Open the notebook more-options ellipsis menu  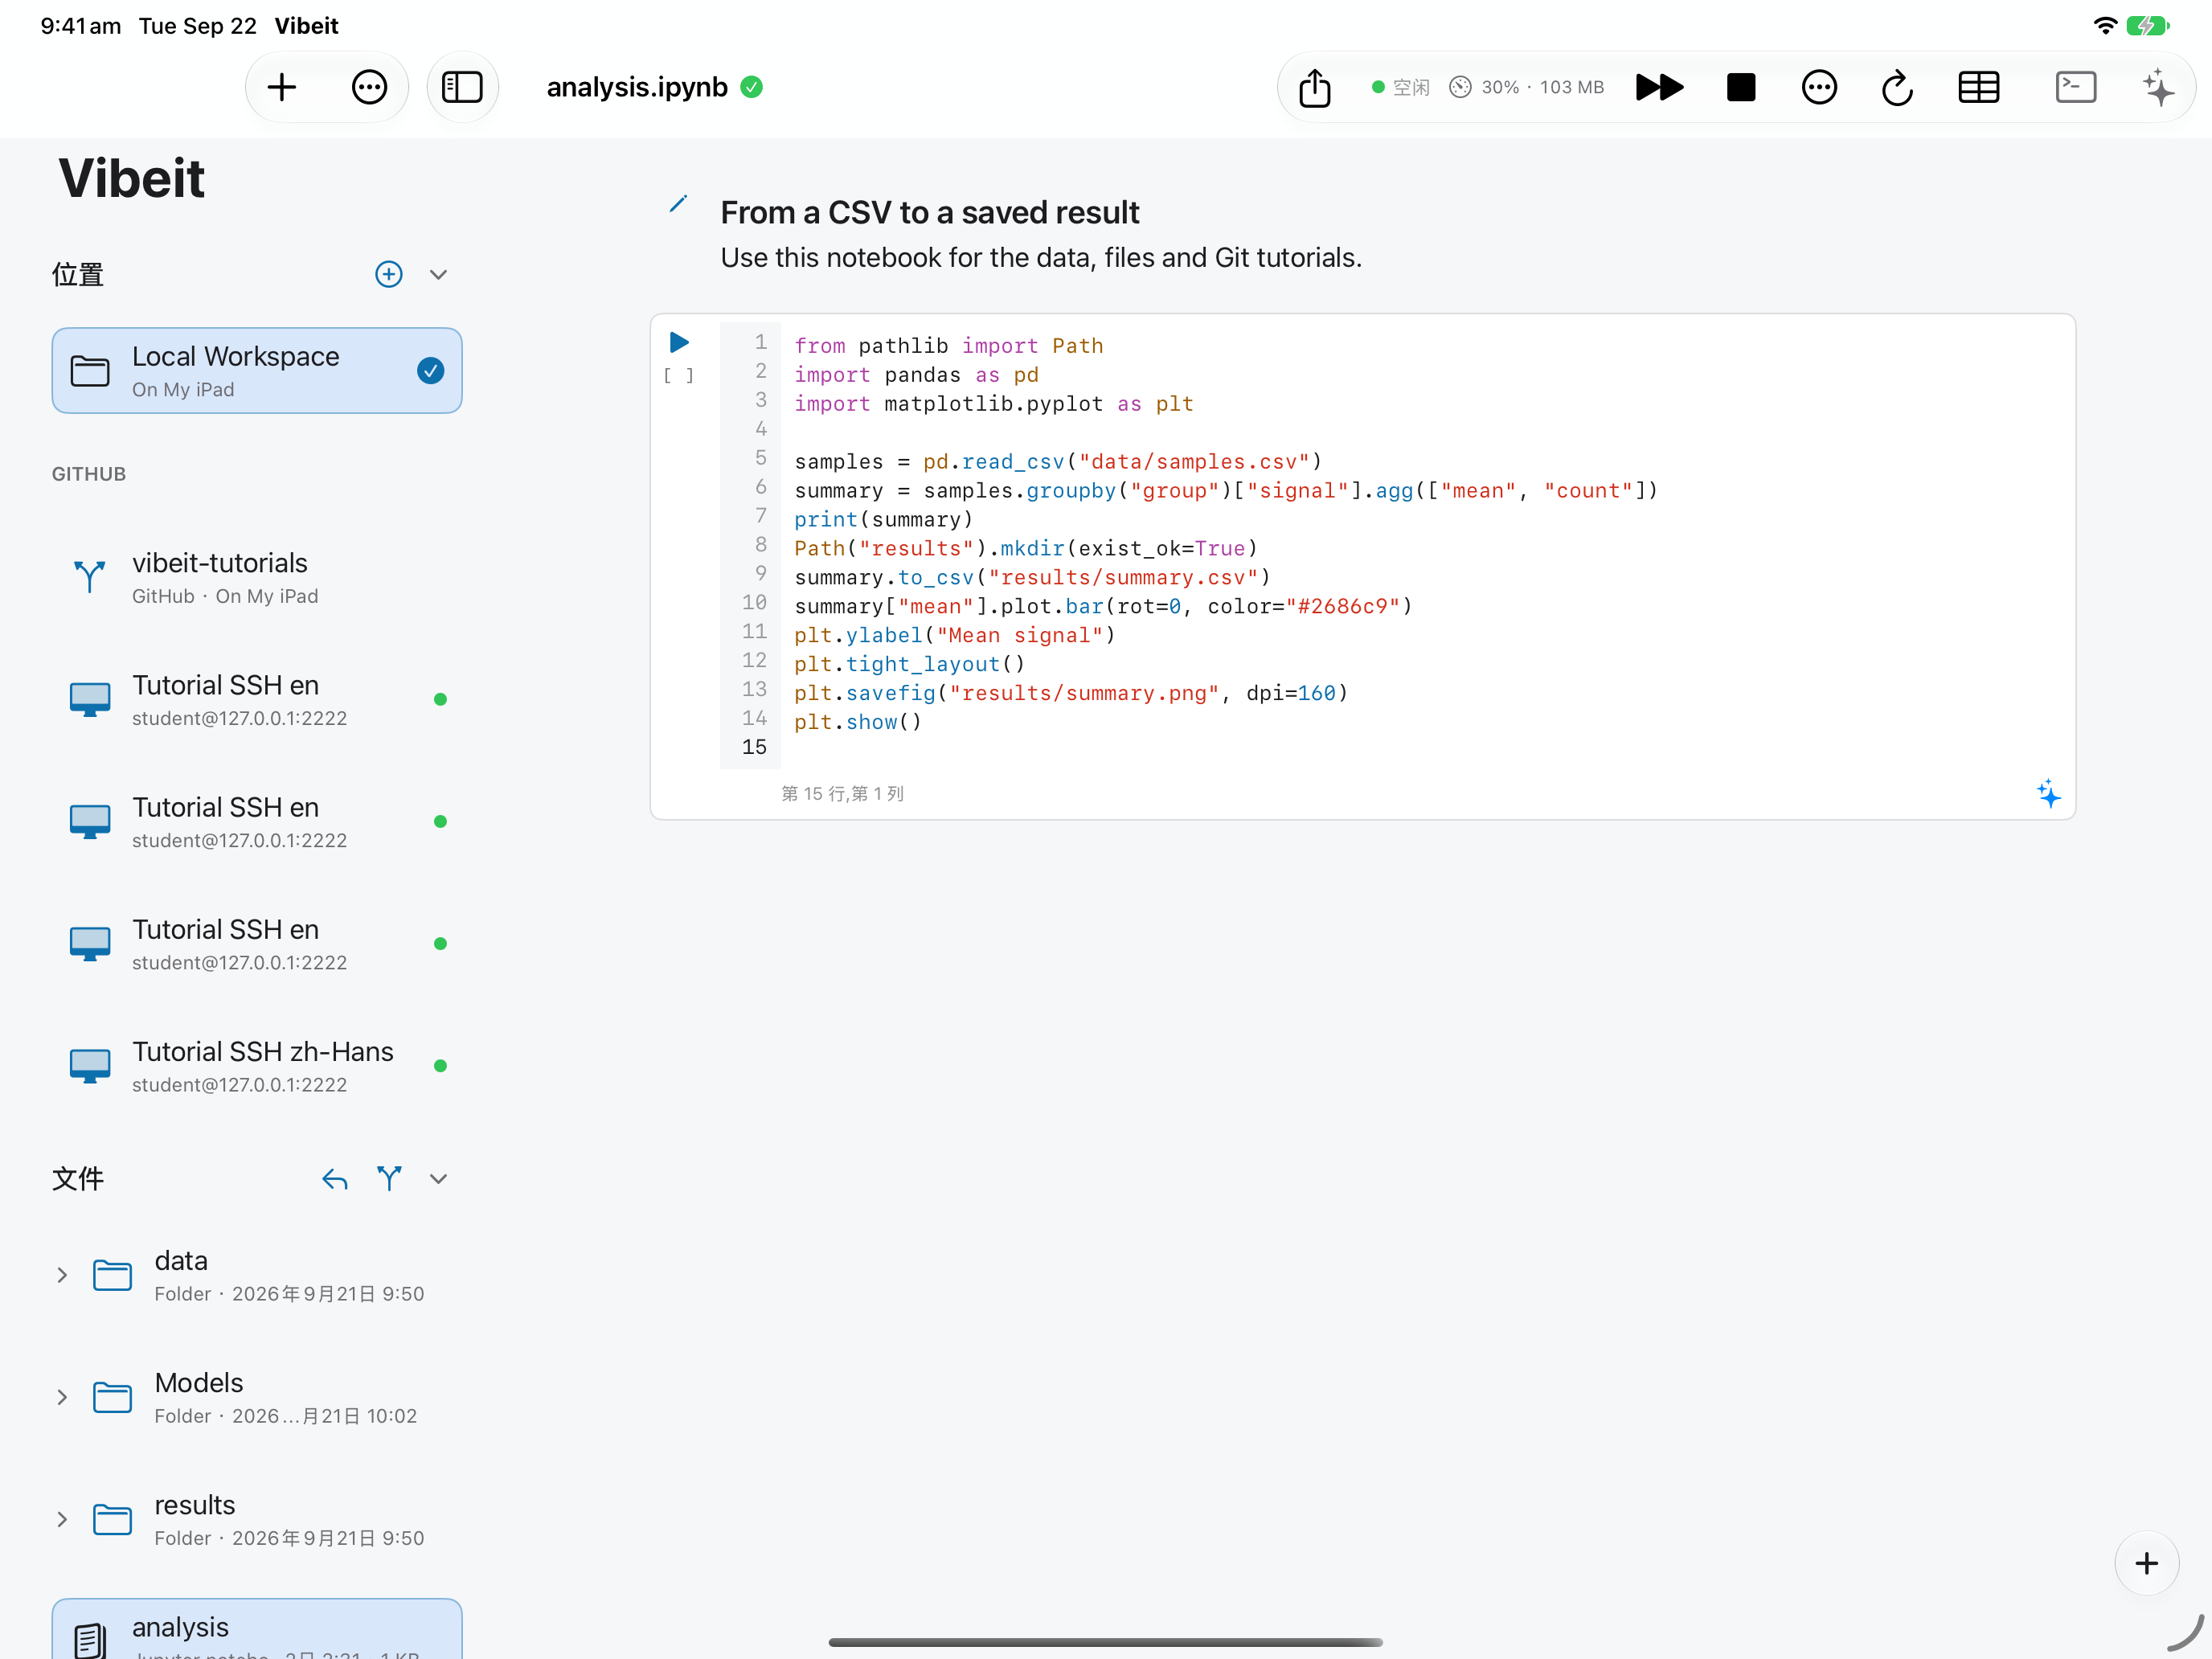pyautogui.click(x=1819, y=87)
